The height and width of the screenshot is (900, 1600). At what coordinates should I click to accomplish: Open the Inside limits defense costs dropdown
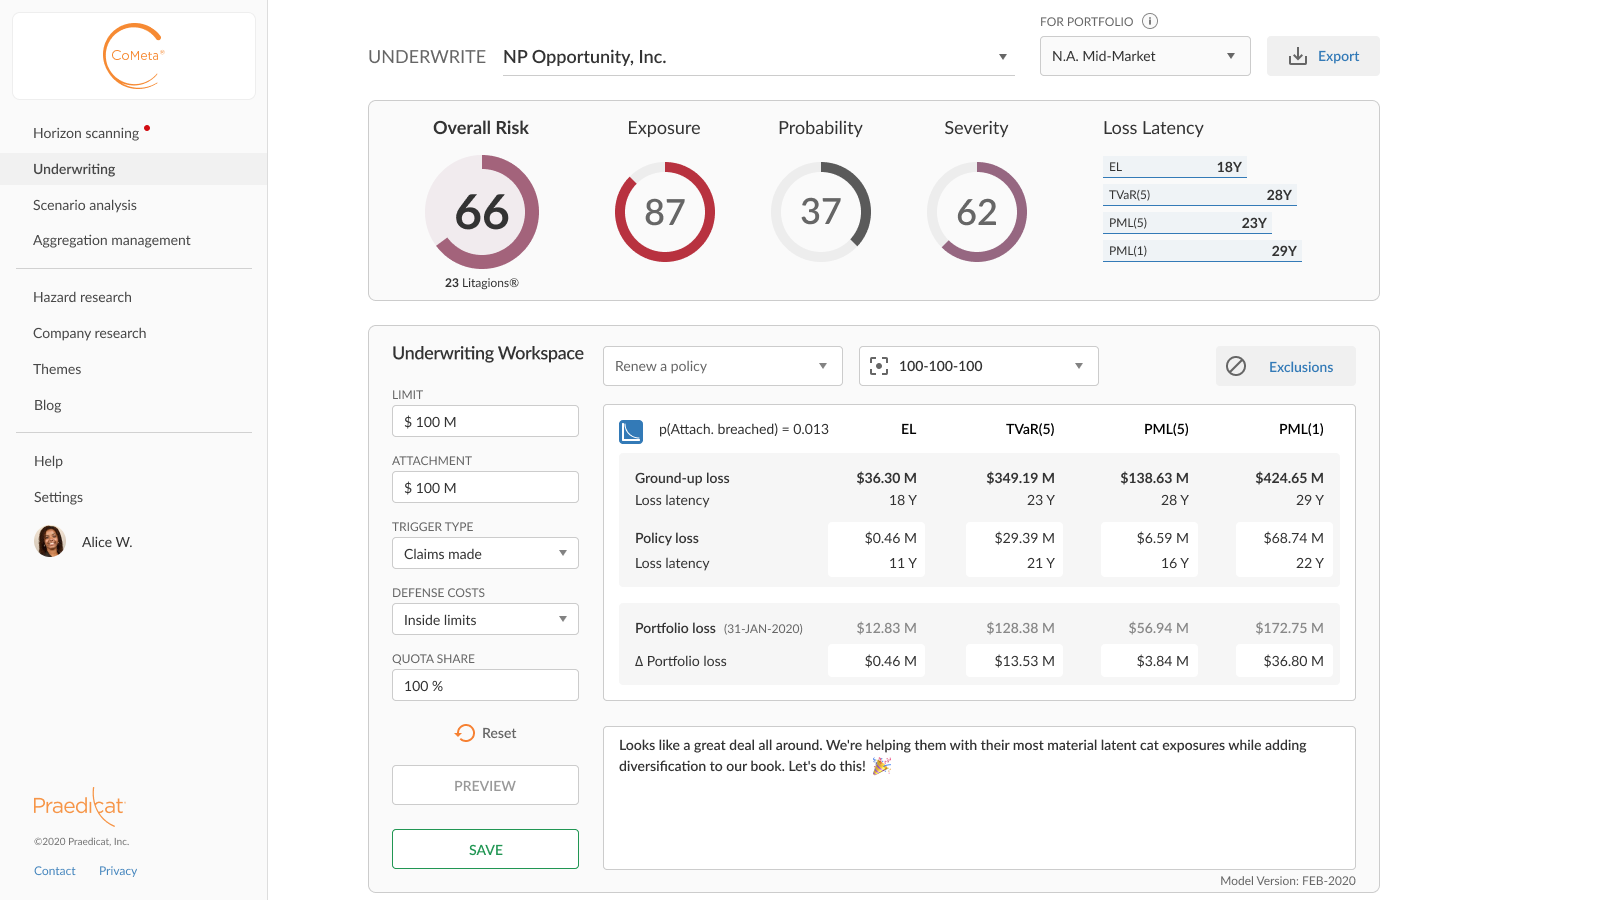485,619
